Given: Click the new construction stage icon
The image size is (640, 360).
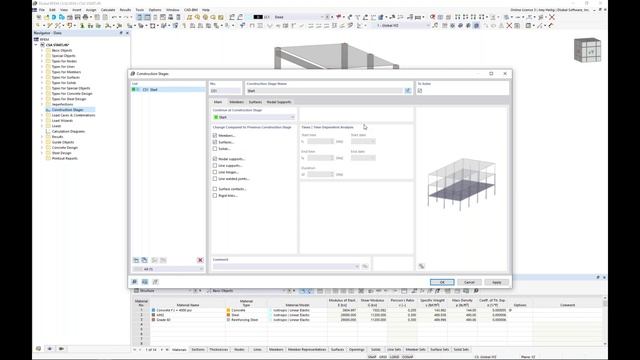Looking at the screenshot, I should click(x=136, y=260).
